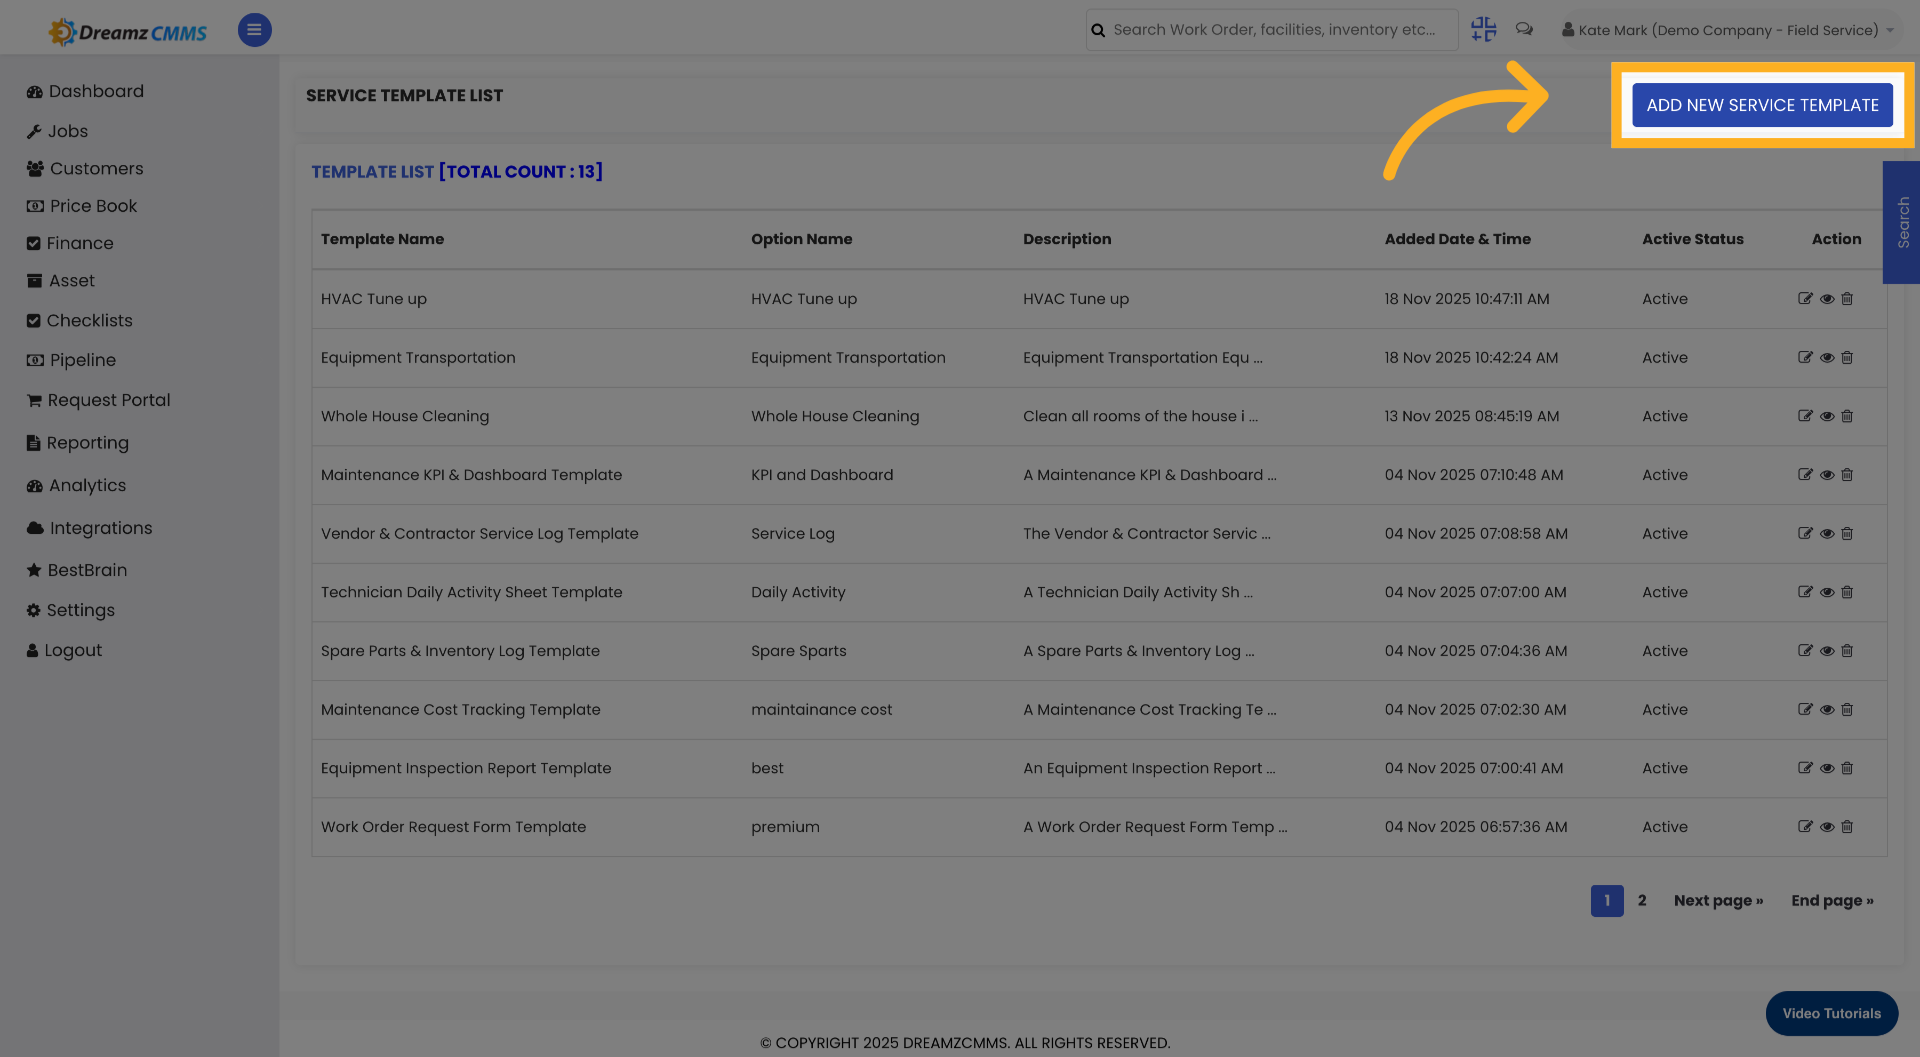Delete the Whole House Cleaning template
1920x1057 pixels.
[x=1847, y=416]
